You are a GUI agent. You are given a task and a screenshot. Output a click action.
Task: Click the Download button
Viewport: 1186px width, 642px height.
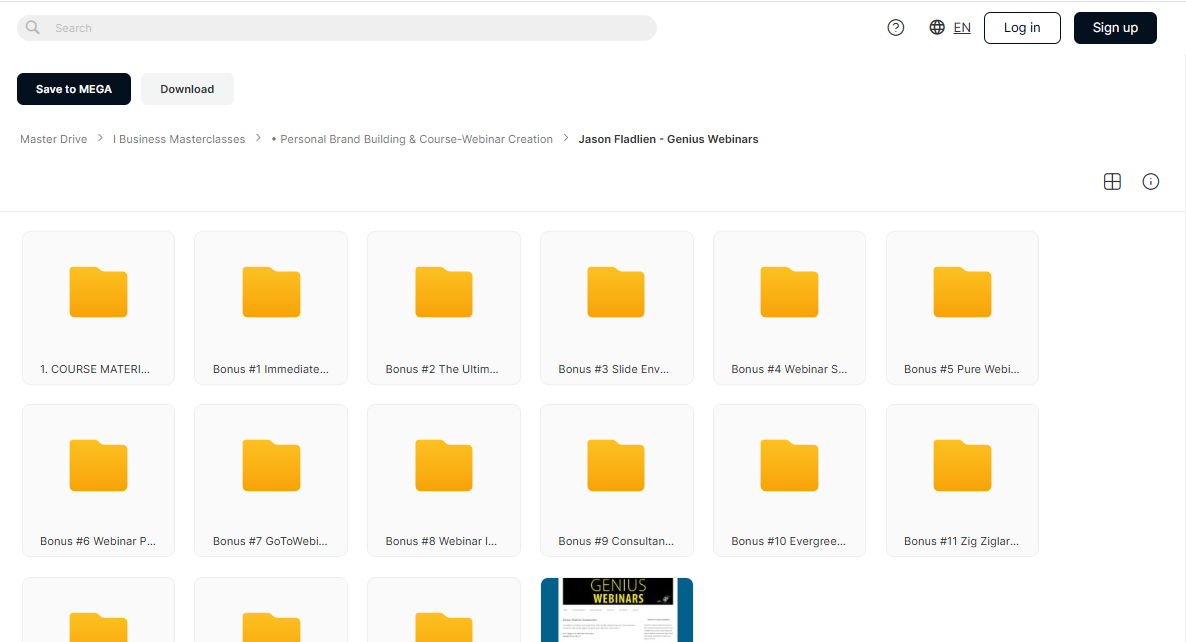pos(187,89)
